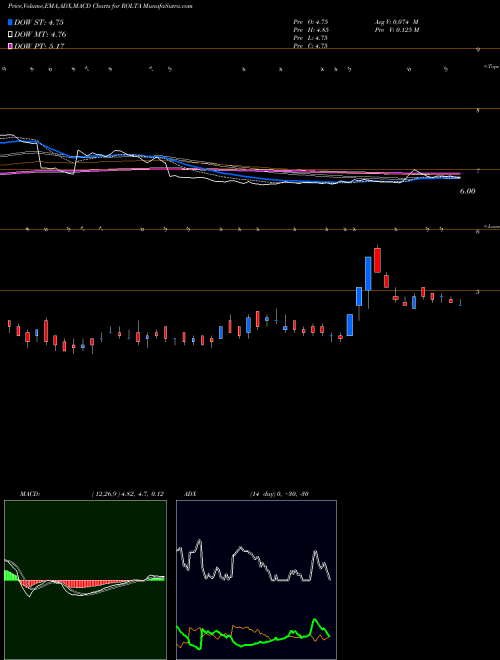Open the dark blue ADX chart panel

256,580
